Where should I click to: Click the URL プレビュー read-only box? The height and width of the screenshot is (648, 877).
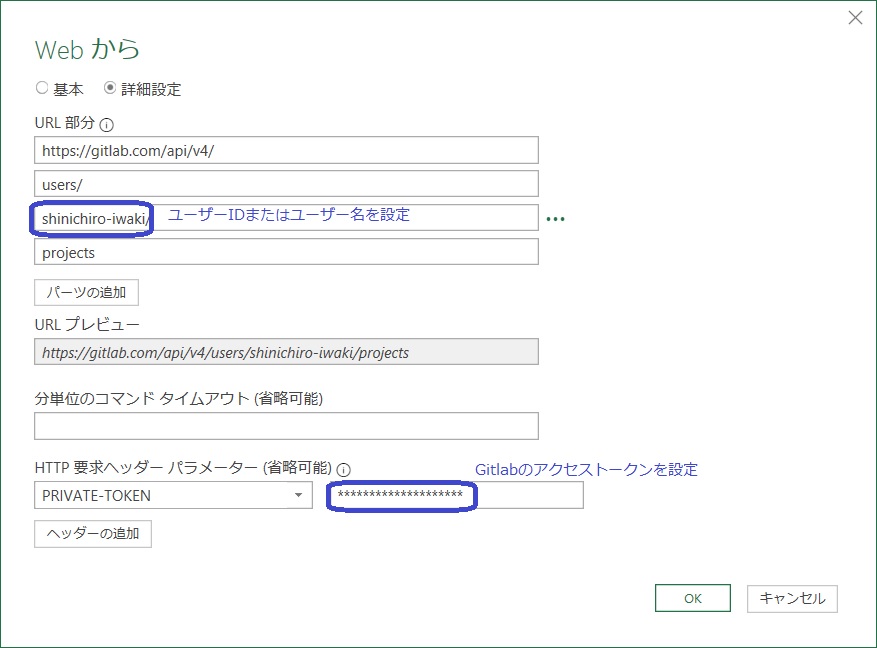coord(286,352)
